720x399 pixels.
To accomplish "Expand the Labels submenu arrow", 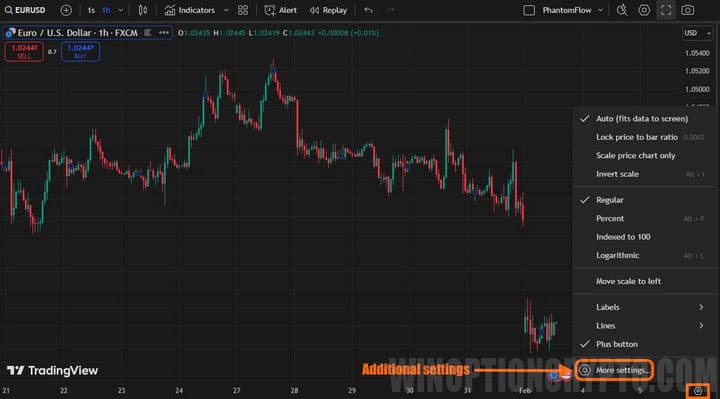I will click(701, 307).
